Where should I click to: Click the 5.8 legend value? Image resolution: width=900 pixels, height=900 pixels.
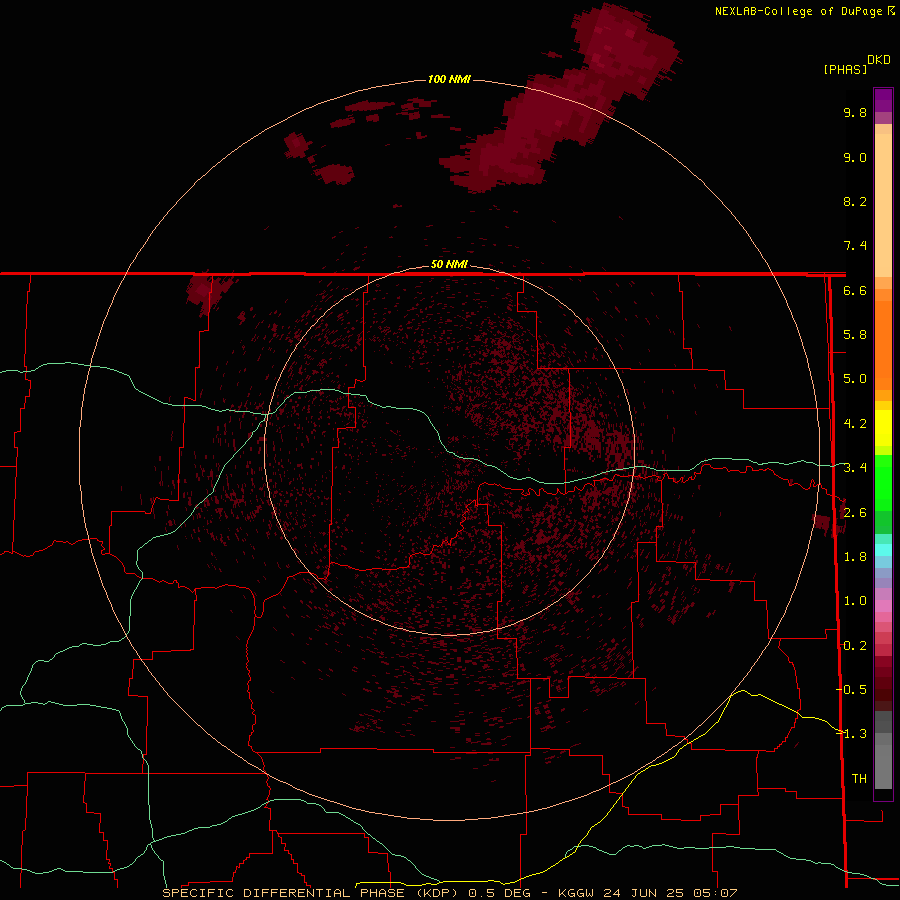tap(855, 335)
